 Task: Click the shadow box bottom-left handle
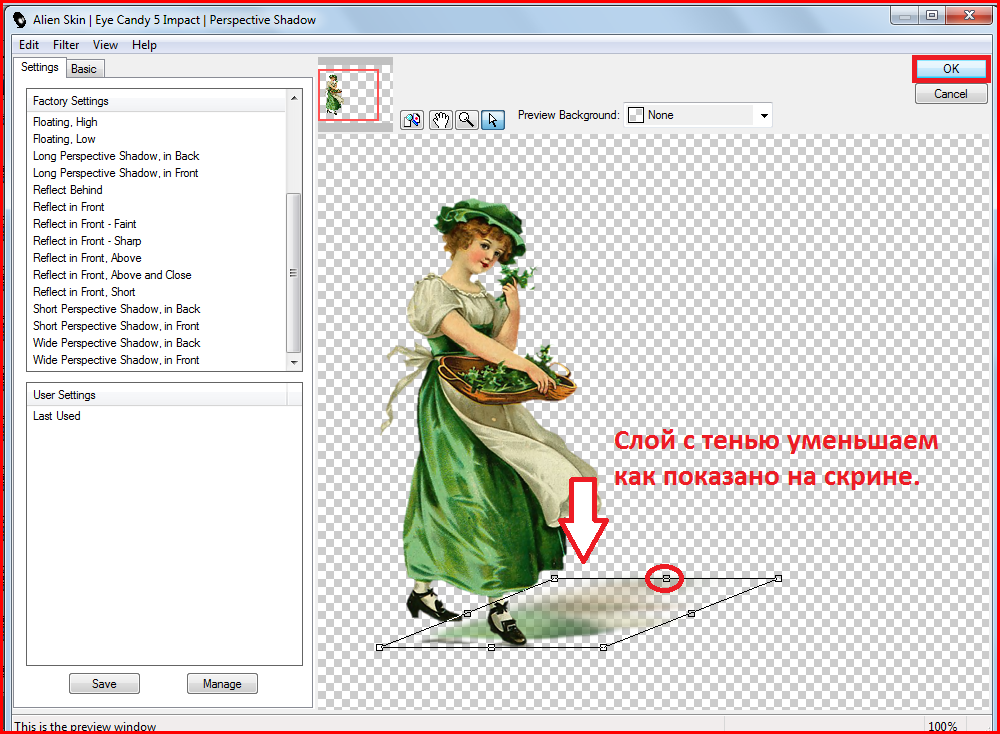click(x=379, y=647)
